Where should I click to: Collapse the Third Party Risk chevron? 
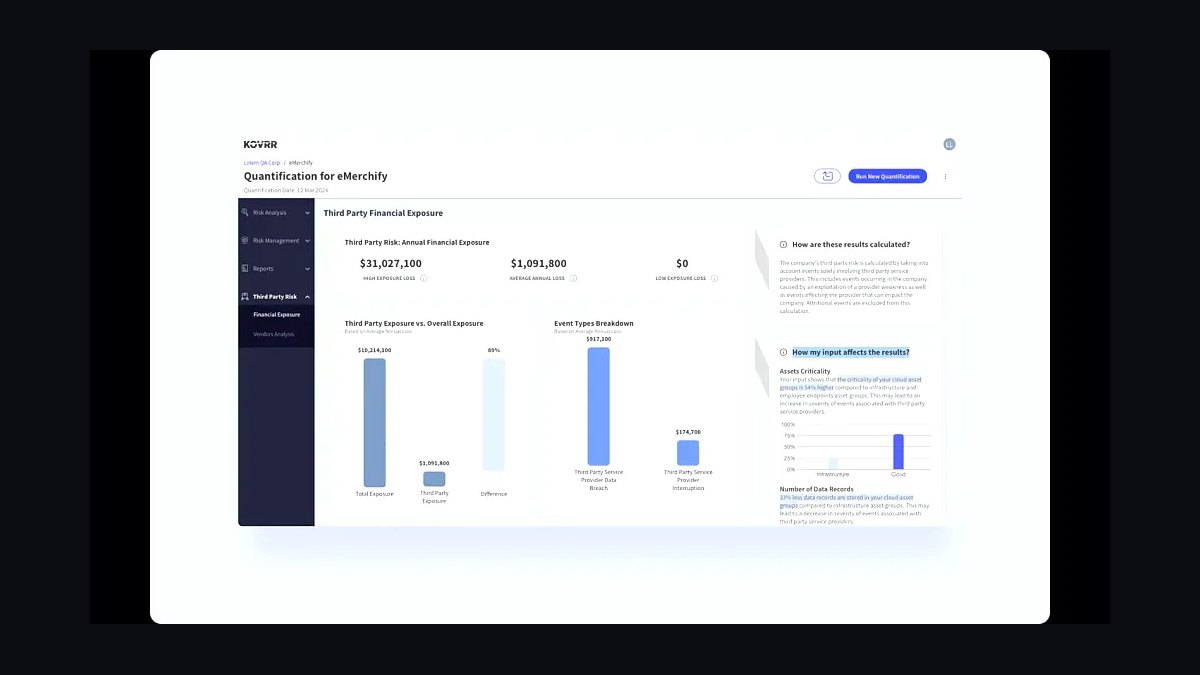[307, 297]
